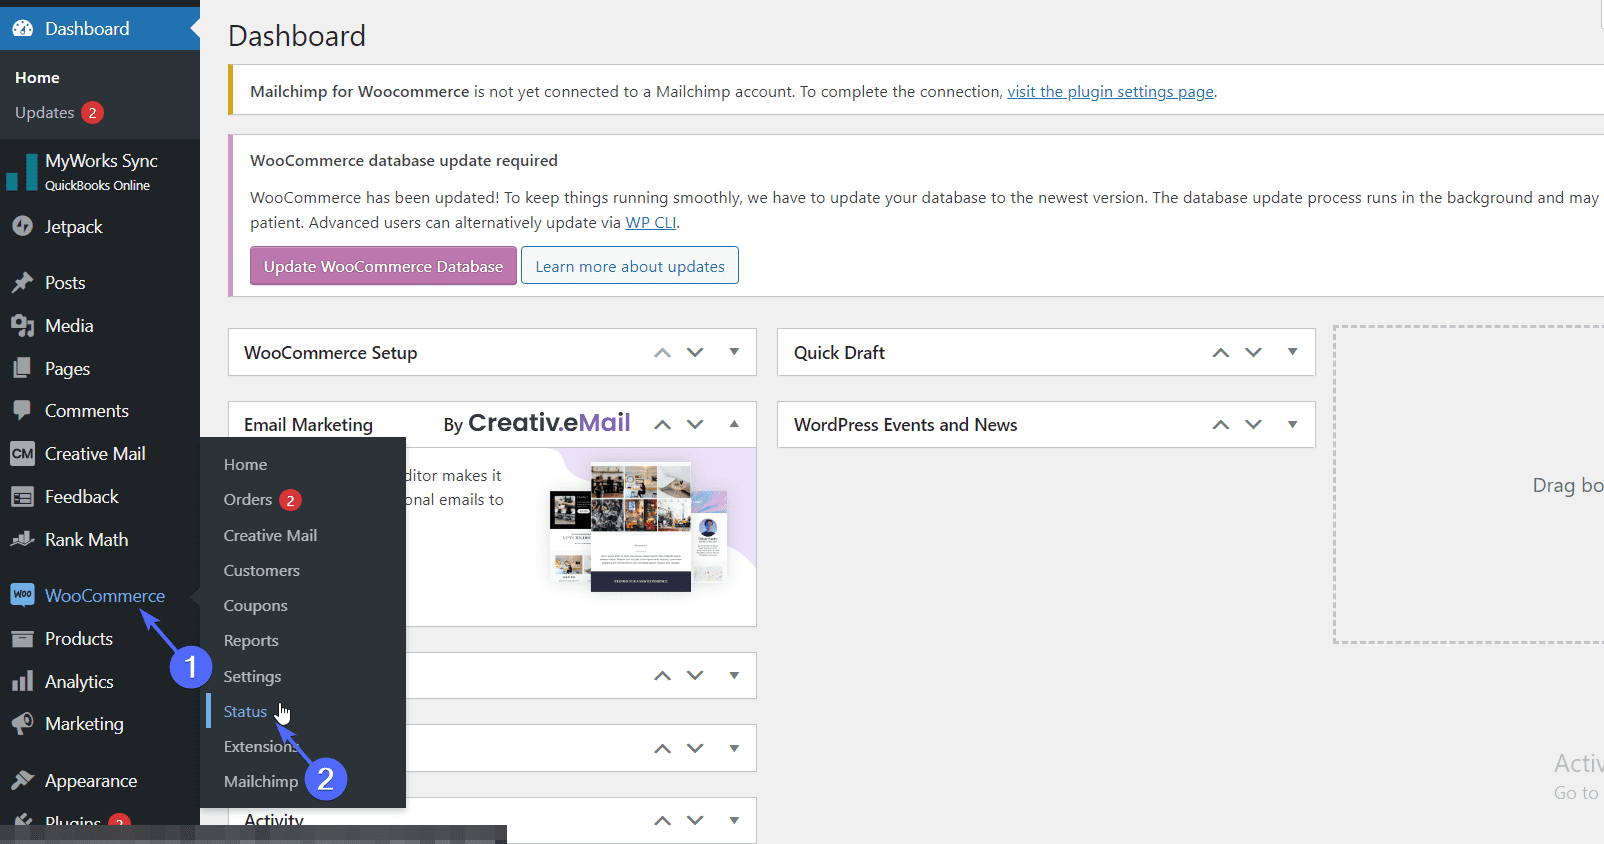The height and width of the screenshot is (844, 1604).
Task: Open Analytics menu label
Action: 79,682
